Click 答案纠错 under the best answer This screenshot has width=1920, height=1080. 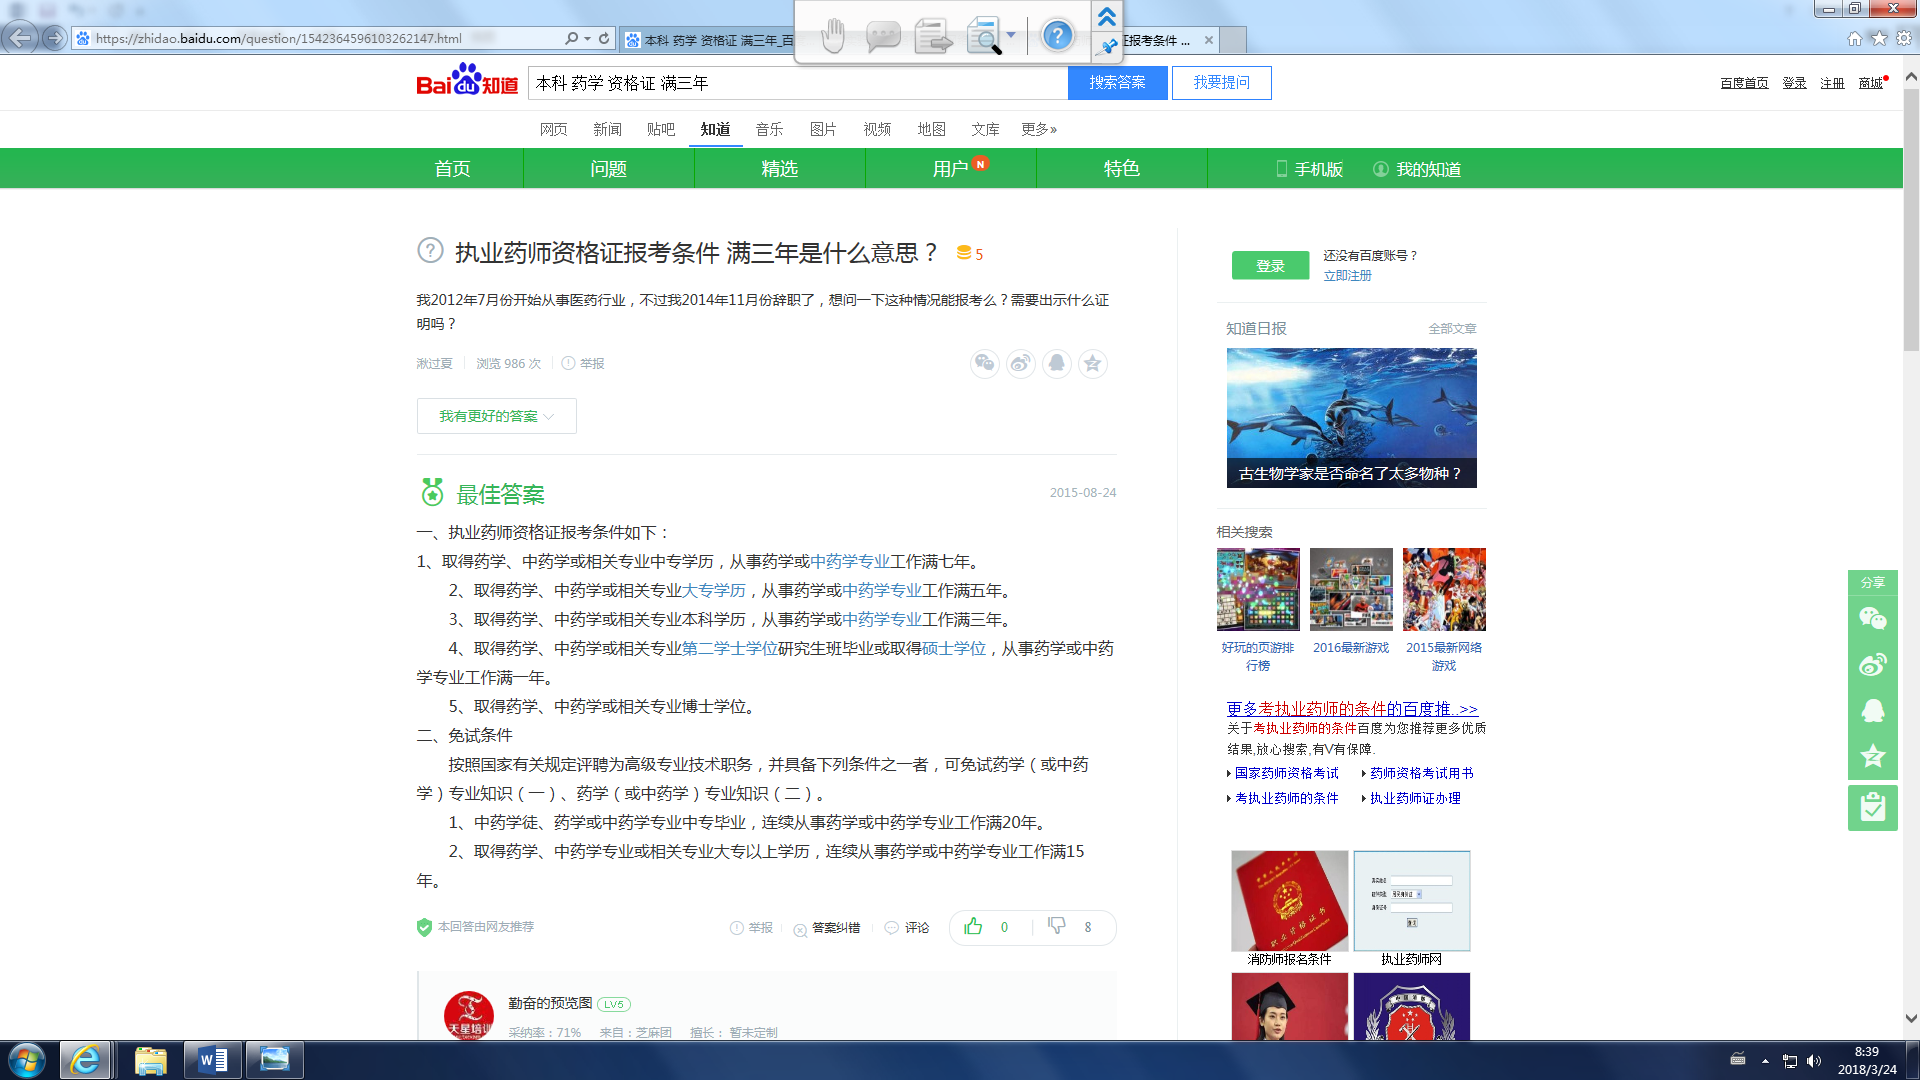pos(827,928)
